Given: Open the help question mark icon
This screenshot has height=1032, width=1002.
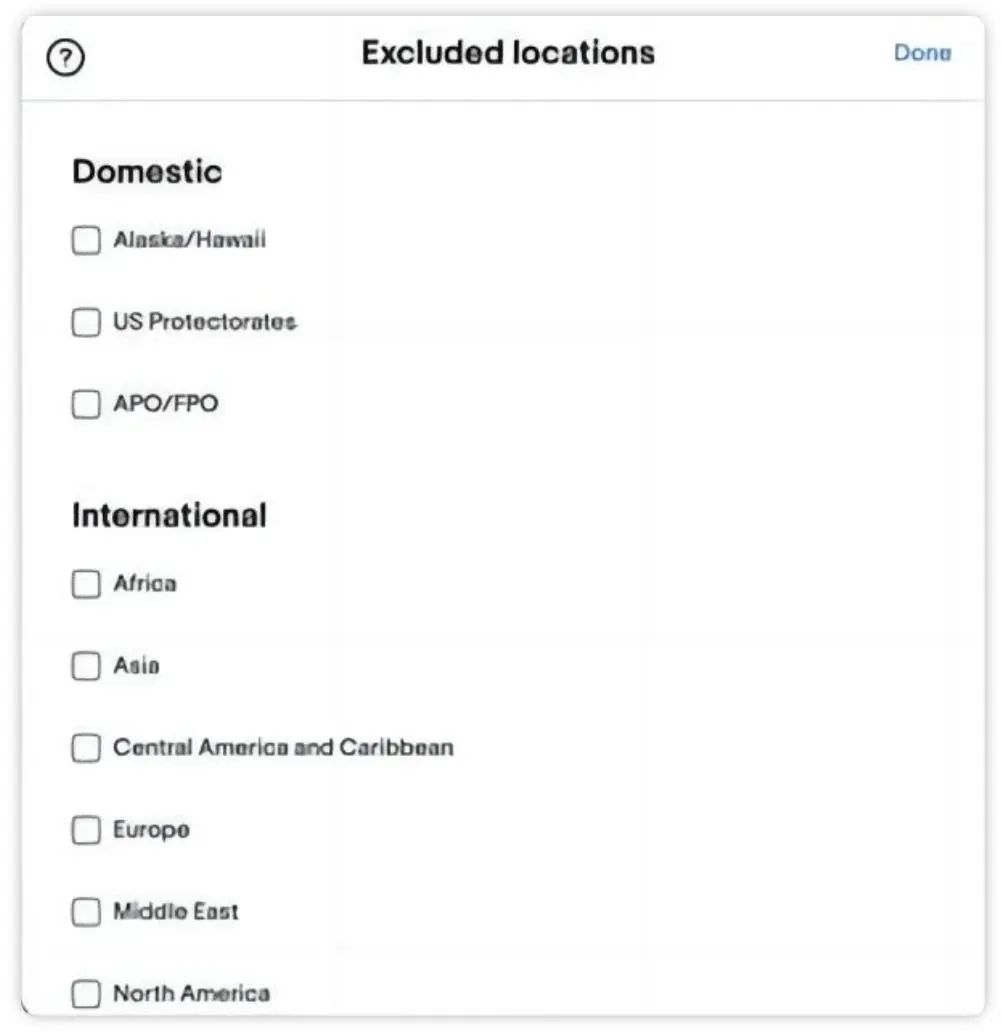Looking at the screenshot, I should click(x=65, y=58).
